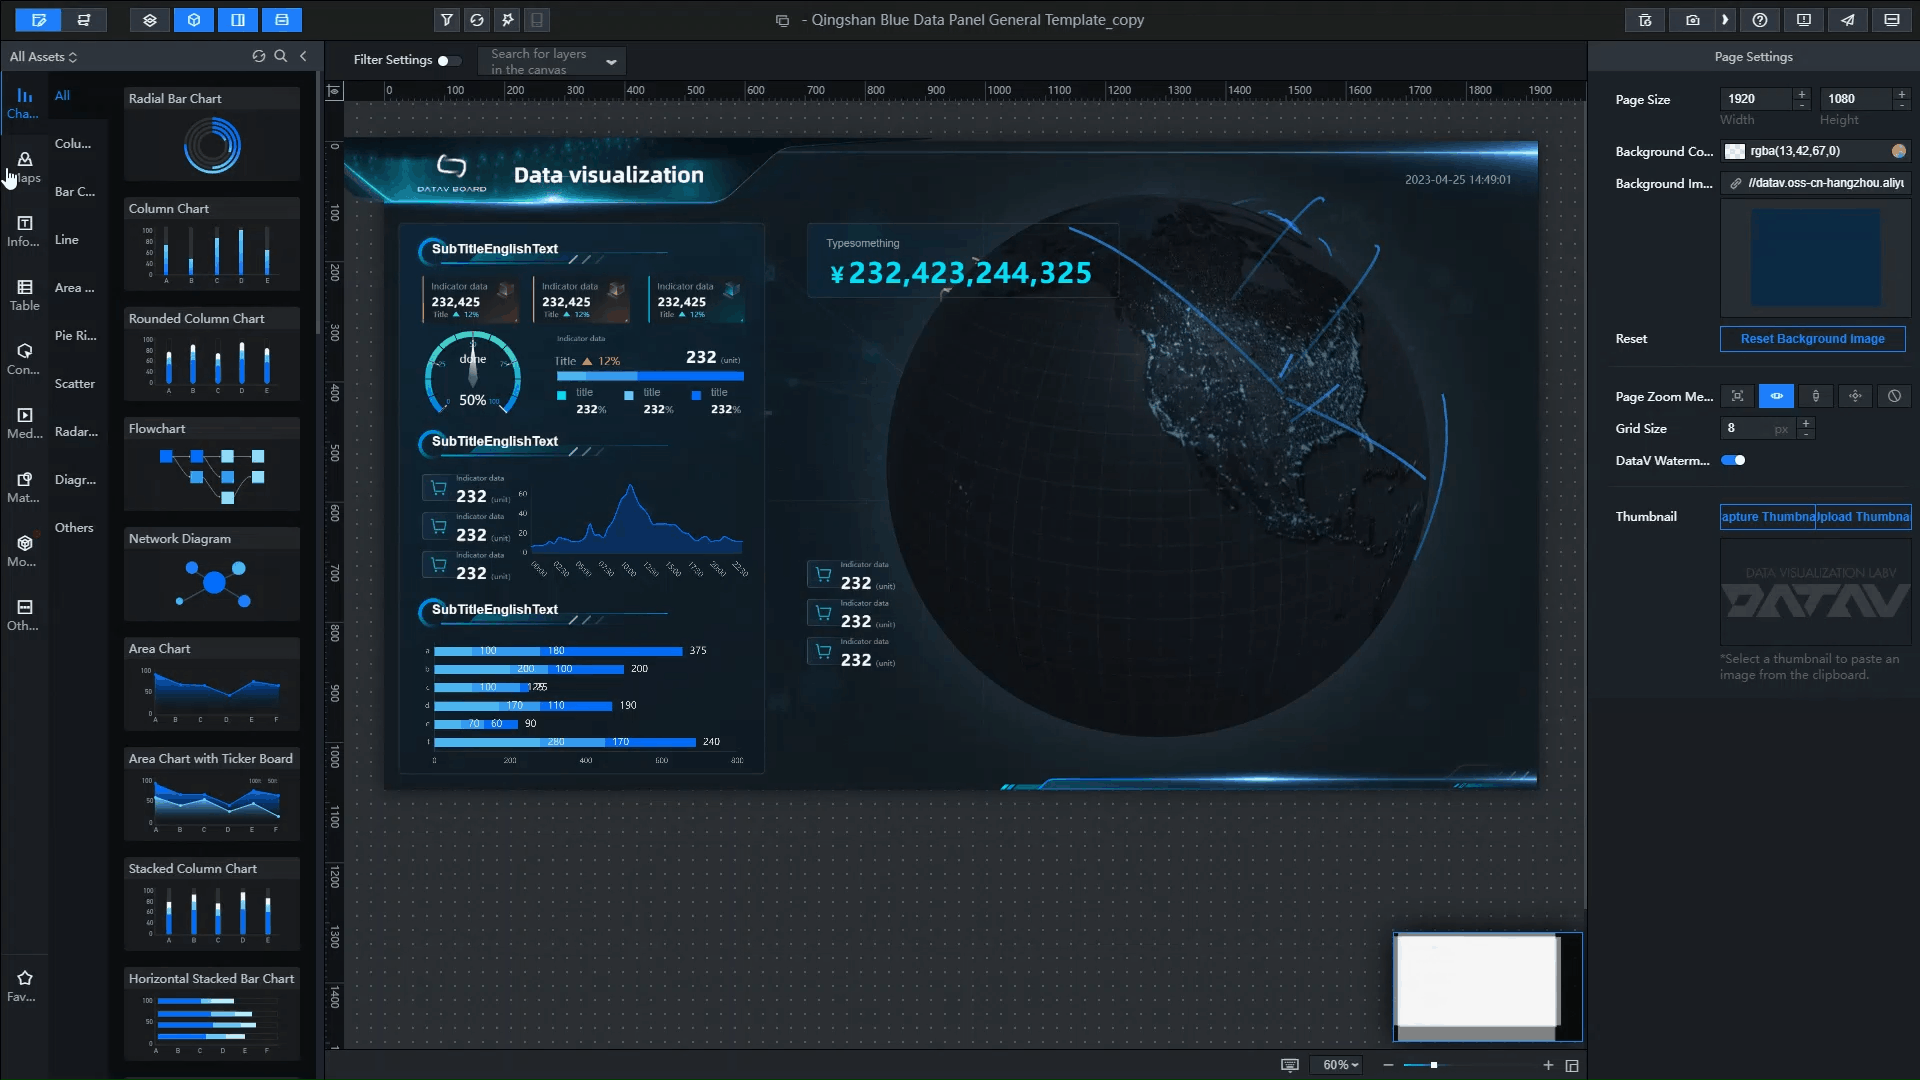Click the layers stack icon in toolbar
This screenshot has width=1920, height=1080.
(x=150, y=20)
